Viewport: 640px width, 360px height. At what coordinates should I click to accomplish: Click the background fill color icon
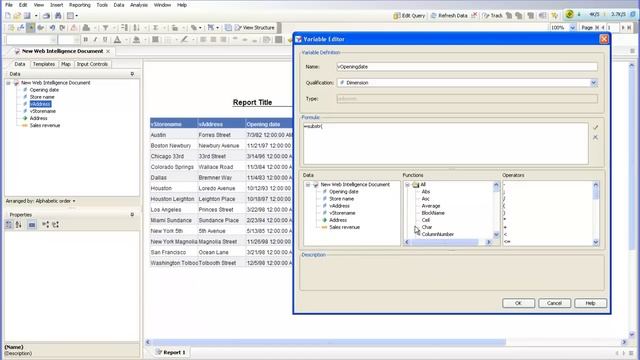(136, 40)
